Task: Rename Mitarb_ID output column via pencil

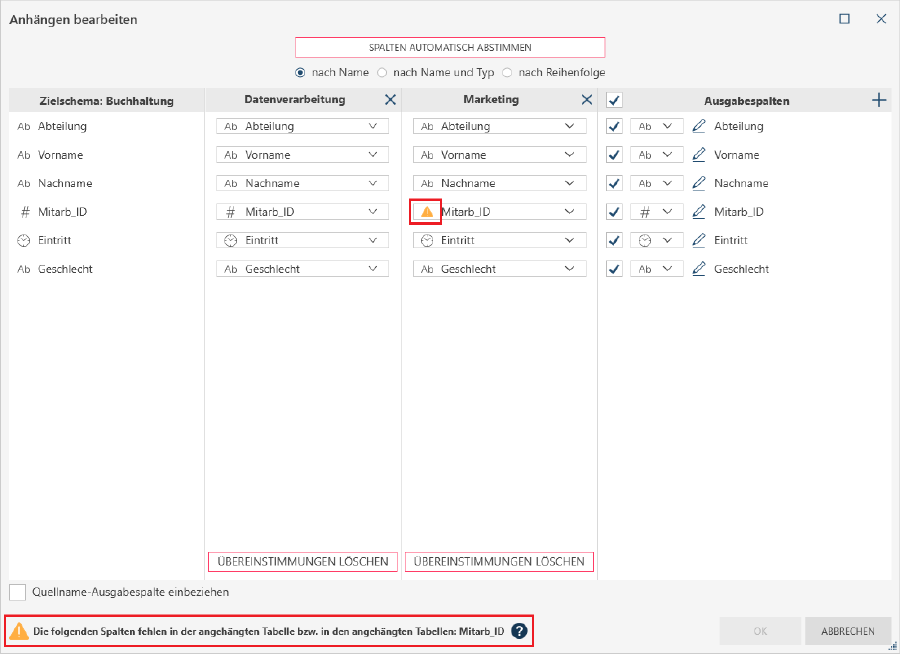Action: pos(699,212)
